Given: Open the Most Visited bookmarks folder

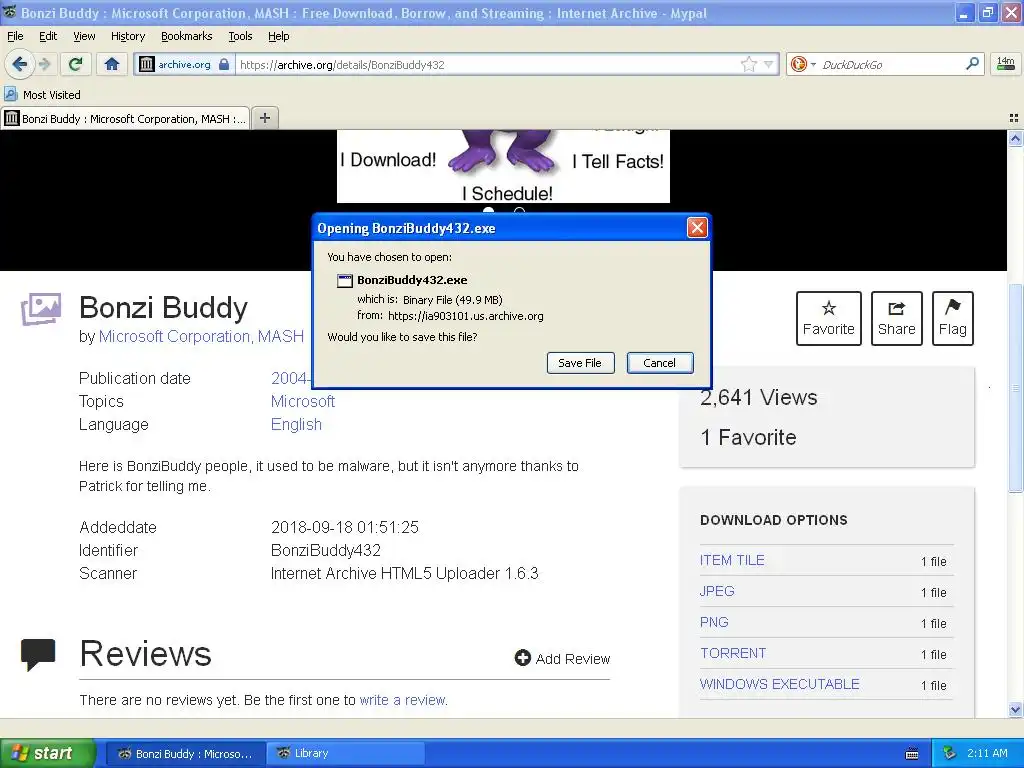Looking at the screenshot, I should (x=43, y=95).
